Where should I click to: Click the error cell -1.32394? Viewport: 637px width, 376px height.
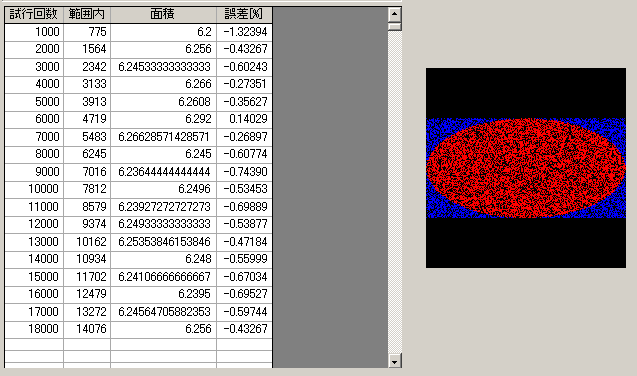[x=244, y=32]
